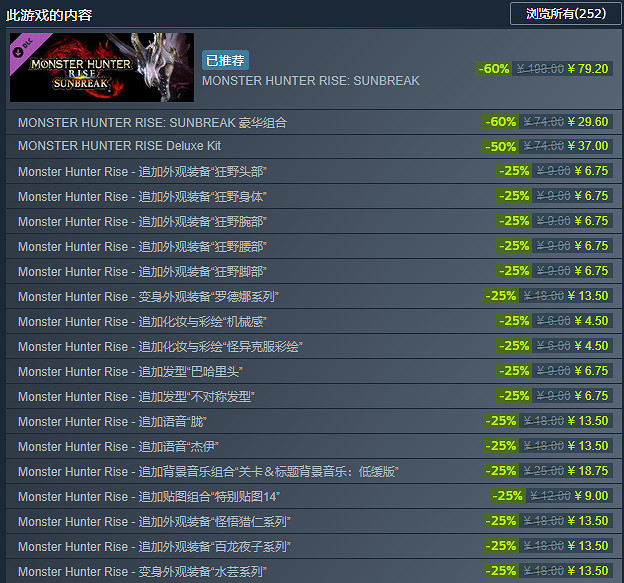Open 追加语音 胧 DLC entry
This screenshot has height=583, width=624.
point(314,421)
